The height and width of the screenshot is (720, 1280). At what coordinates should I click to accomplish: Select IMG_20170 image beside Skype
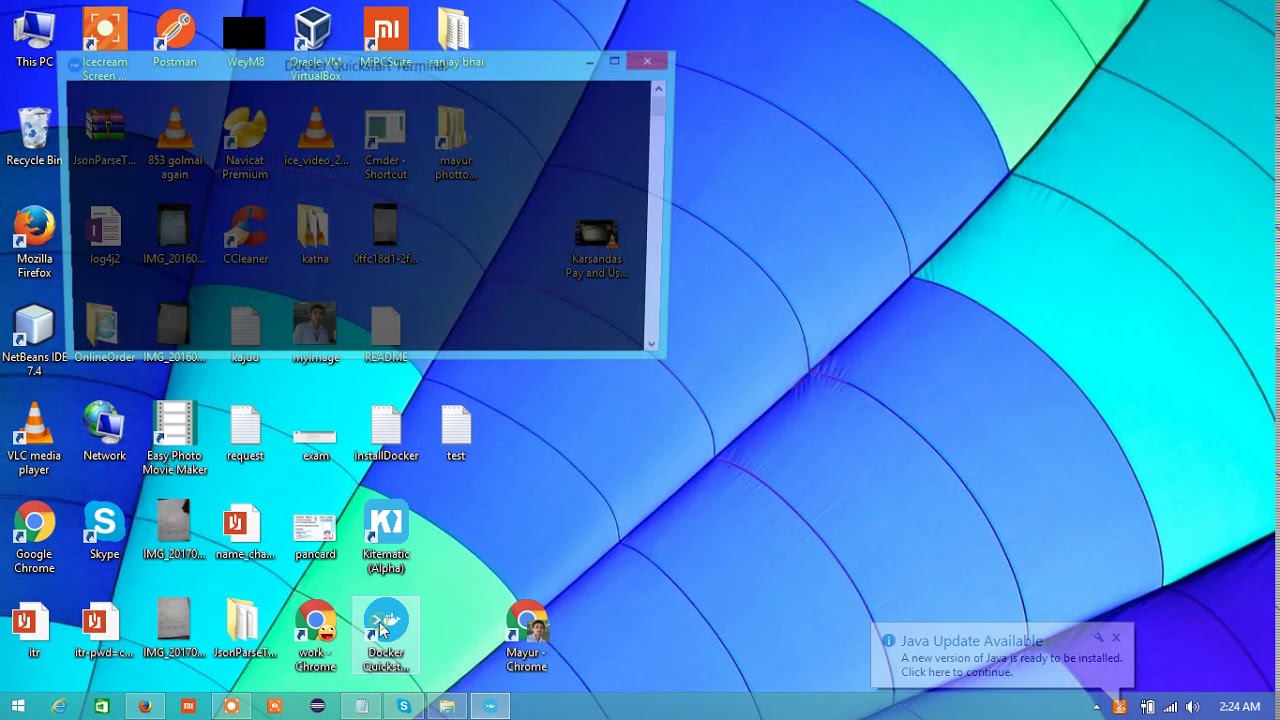174,530
